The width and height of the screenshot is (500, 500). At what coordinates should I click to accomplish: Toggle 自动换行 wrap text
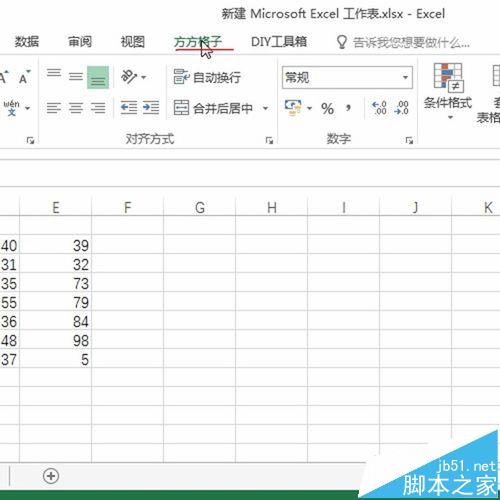pyautogui.click(x=207, y=77)
